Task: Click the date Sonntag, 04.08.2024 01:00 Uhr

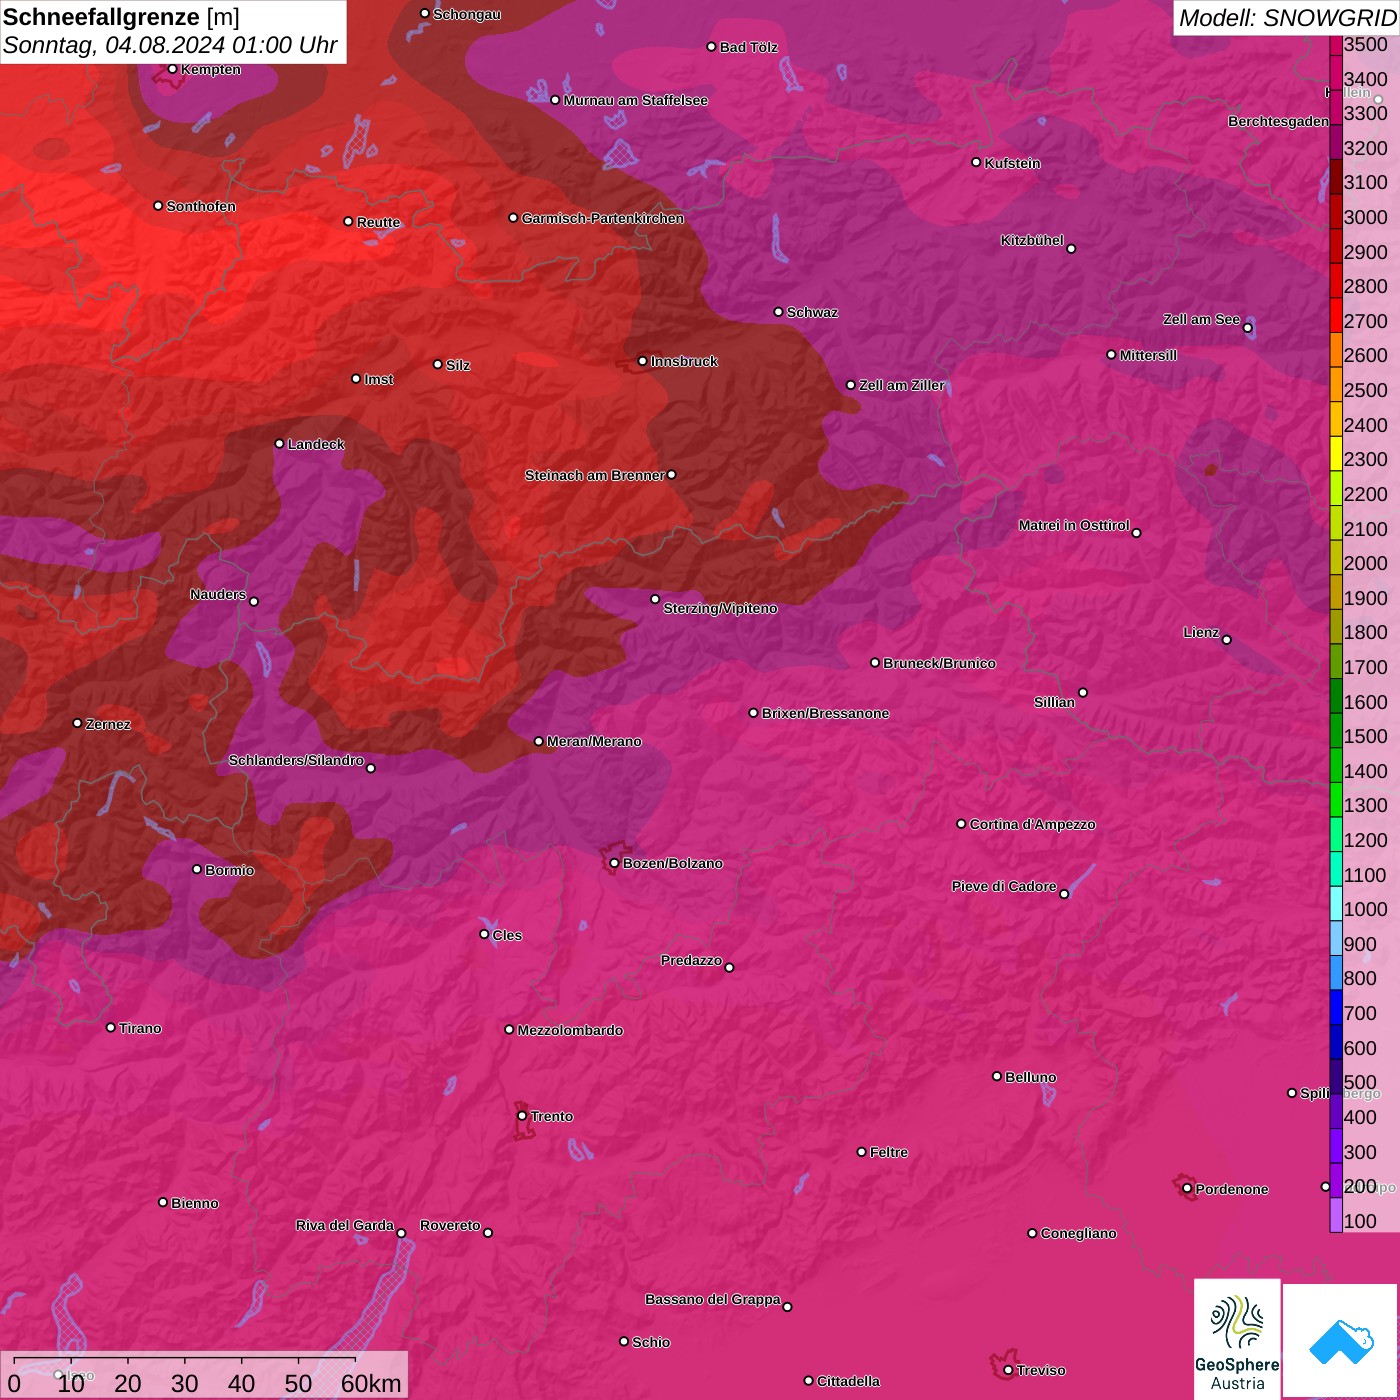Action: [170, 45]
